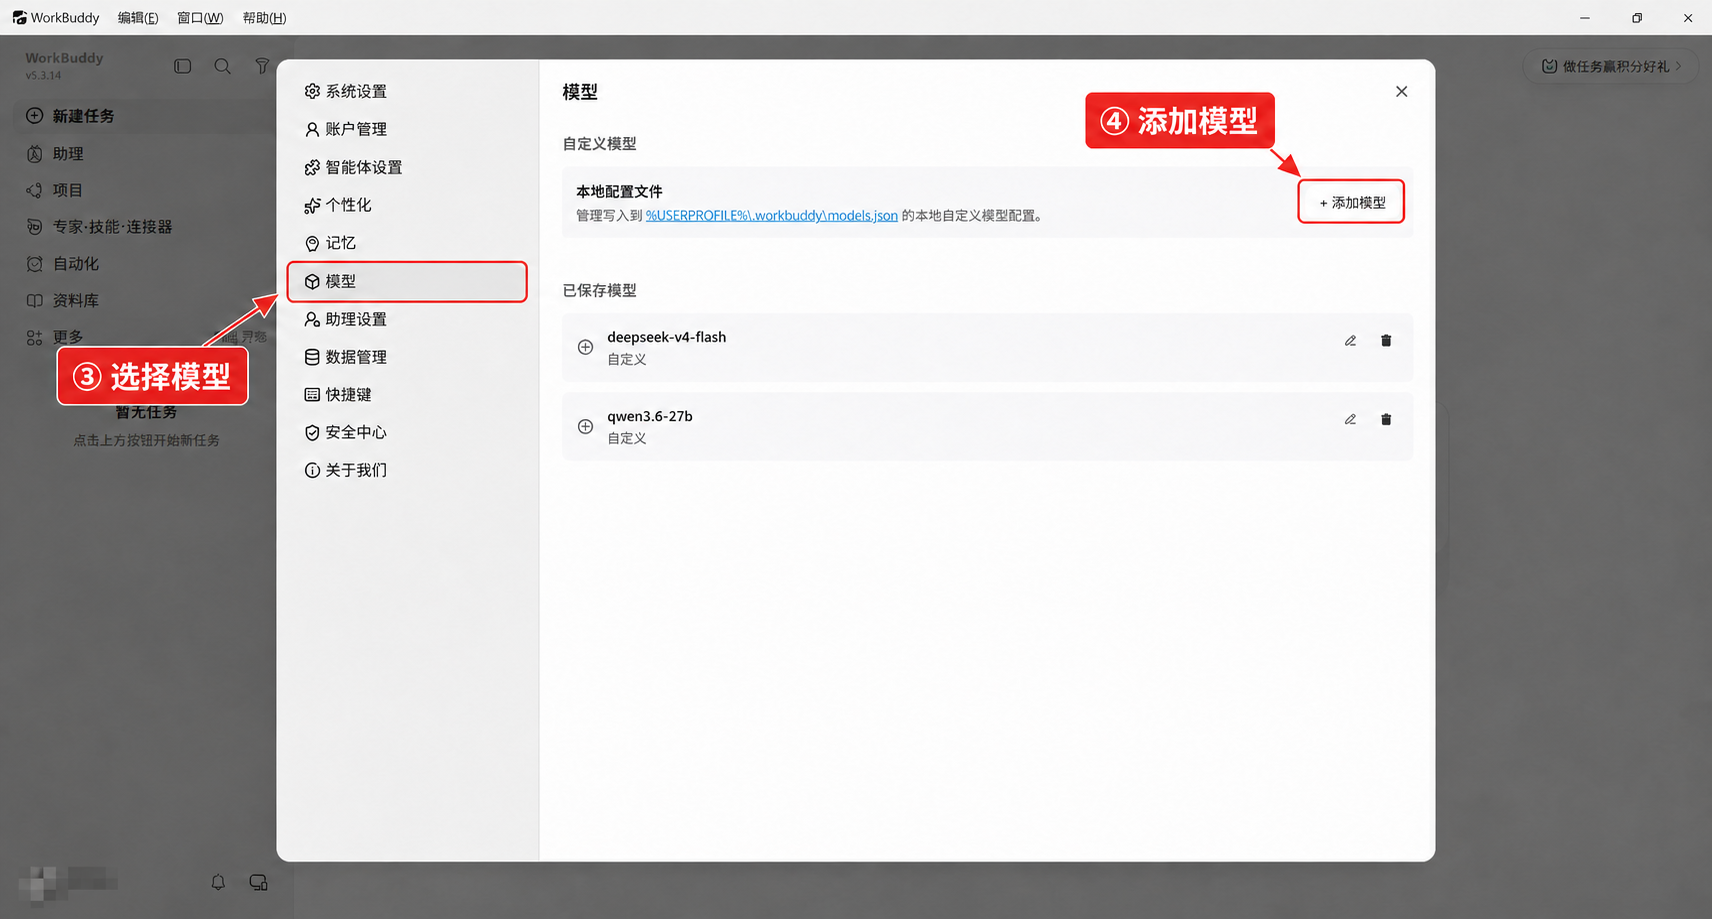
Task: Click the screen chat icon next to the bell
Action: point(258,882)
